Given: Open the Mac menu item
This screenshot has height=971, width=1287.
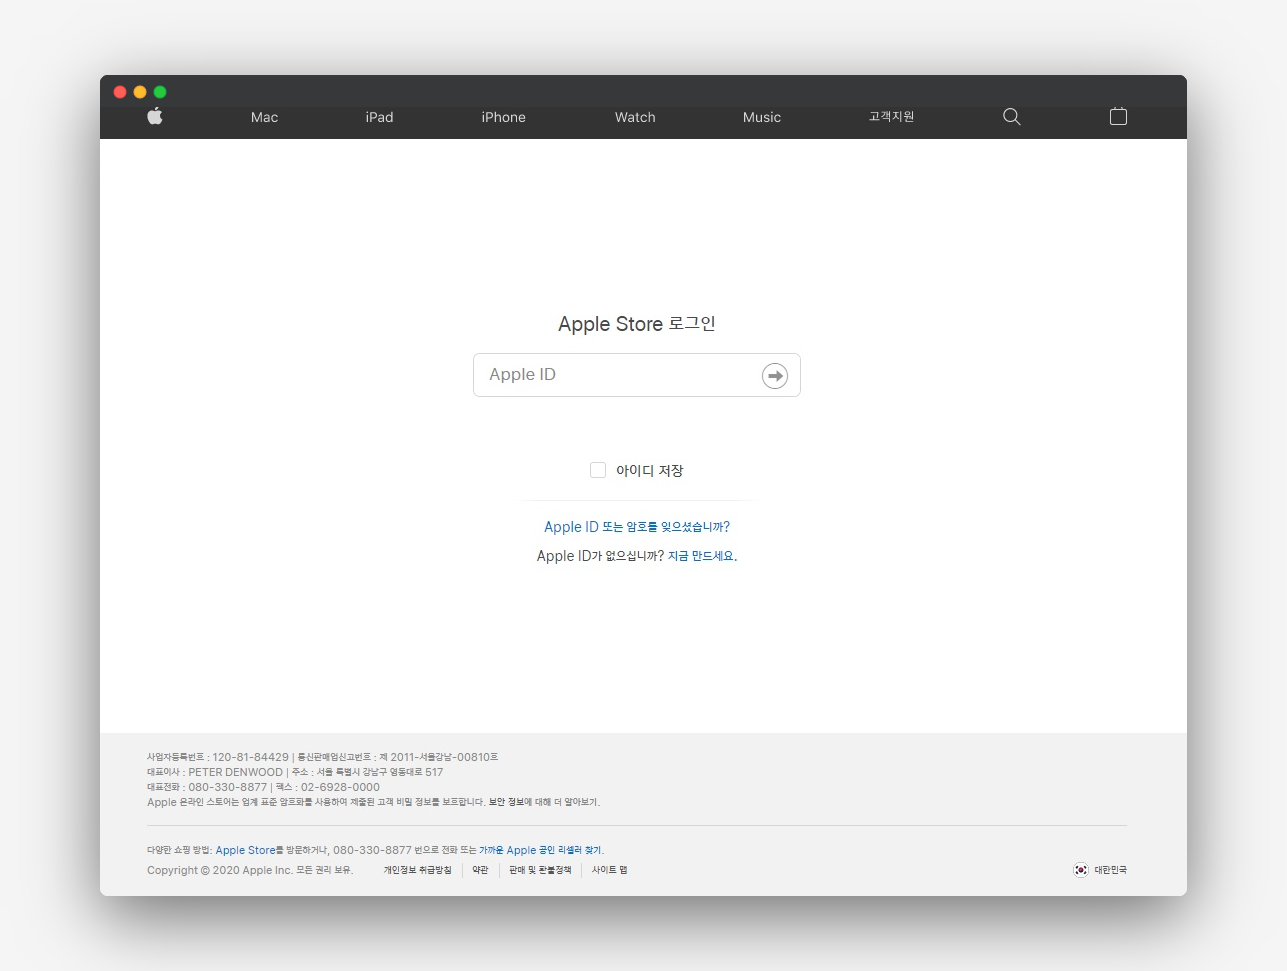Looking at the screenshot, I should click(x=265, y=117).
